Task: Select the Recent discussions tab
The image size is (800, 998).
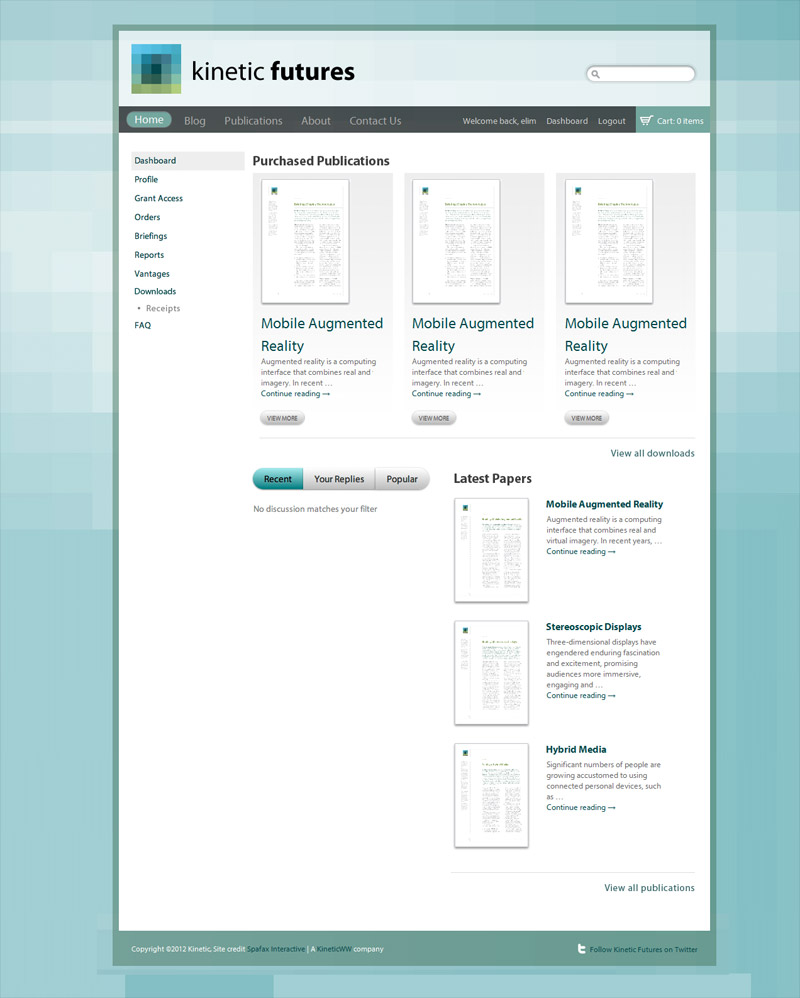Action: coord(278,479)
